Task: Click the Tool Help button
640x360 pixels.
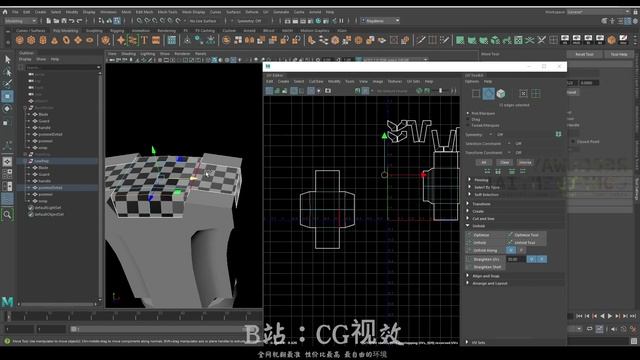Action: pos(619,54)
